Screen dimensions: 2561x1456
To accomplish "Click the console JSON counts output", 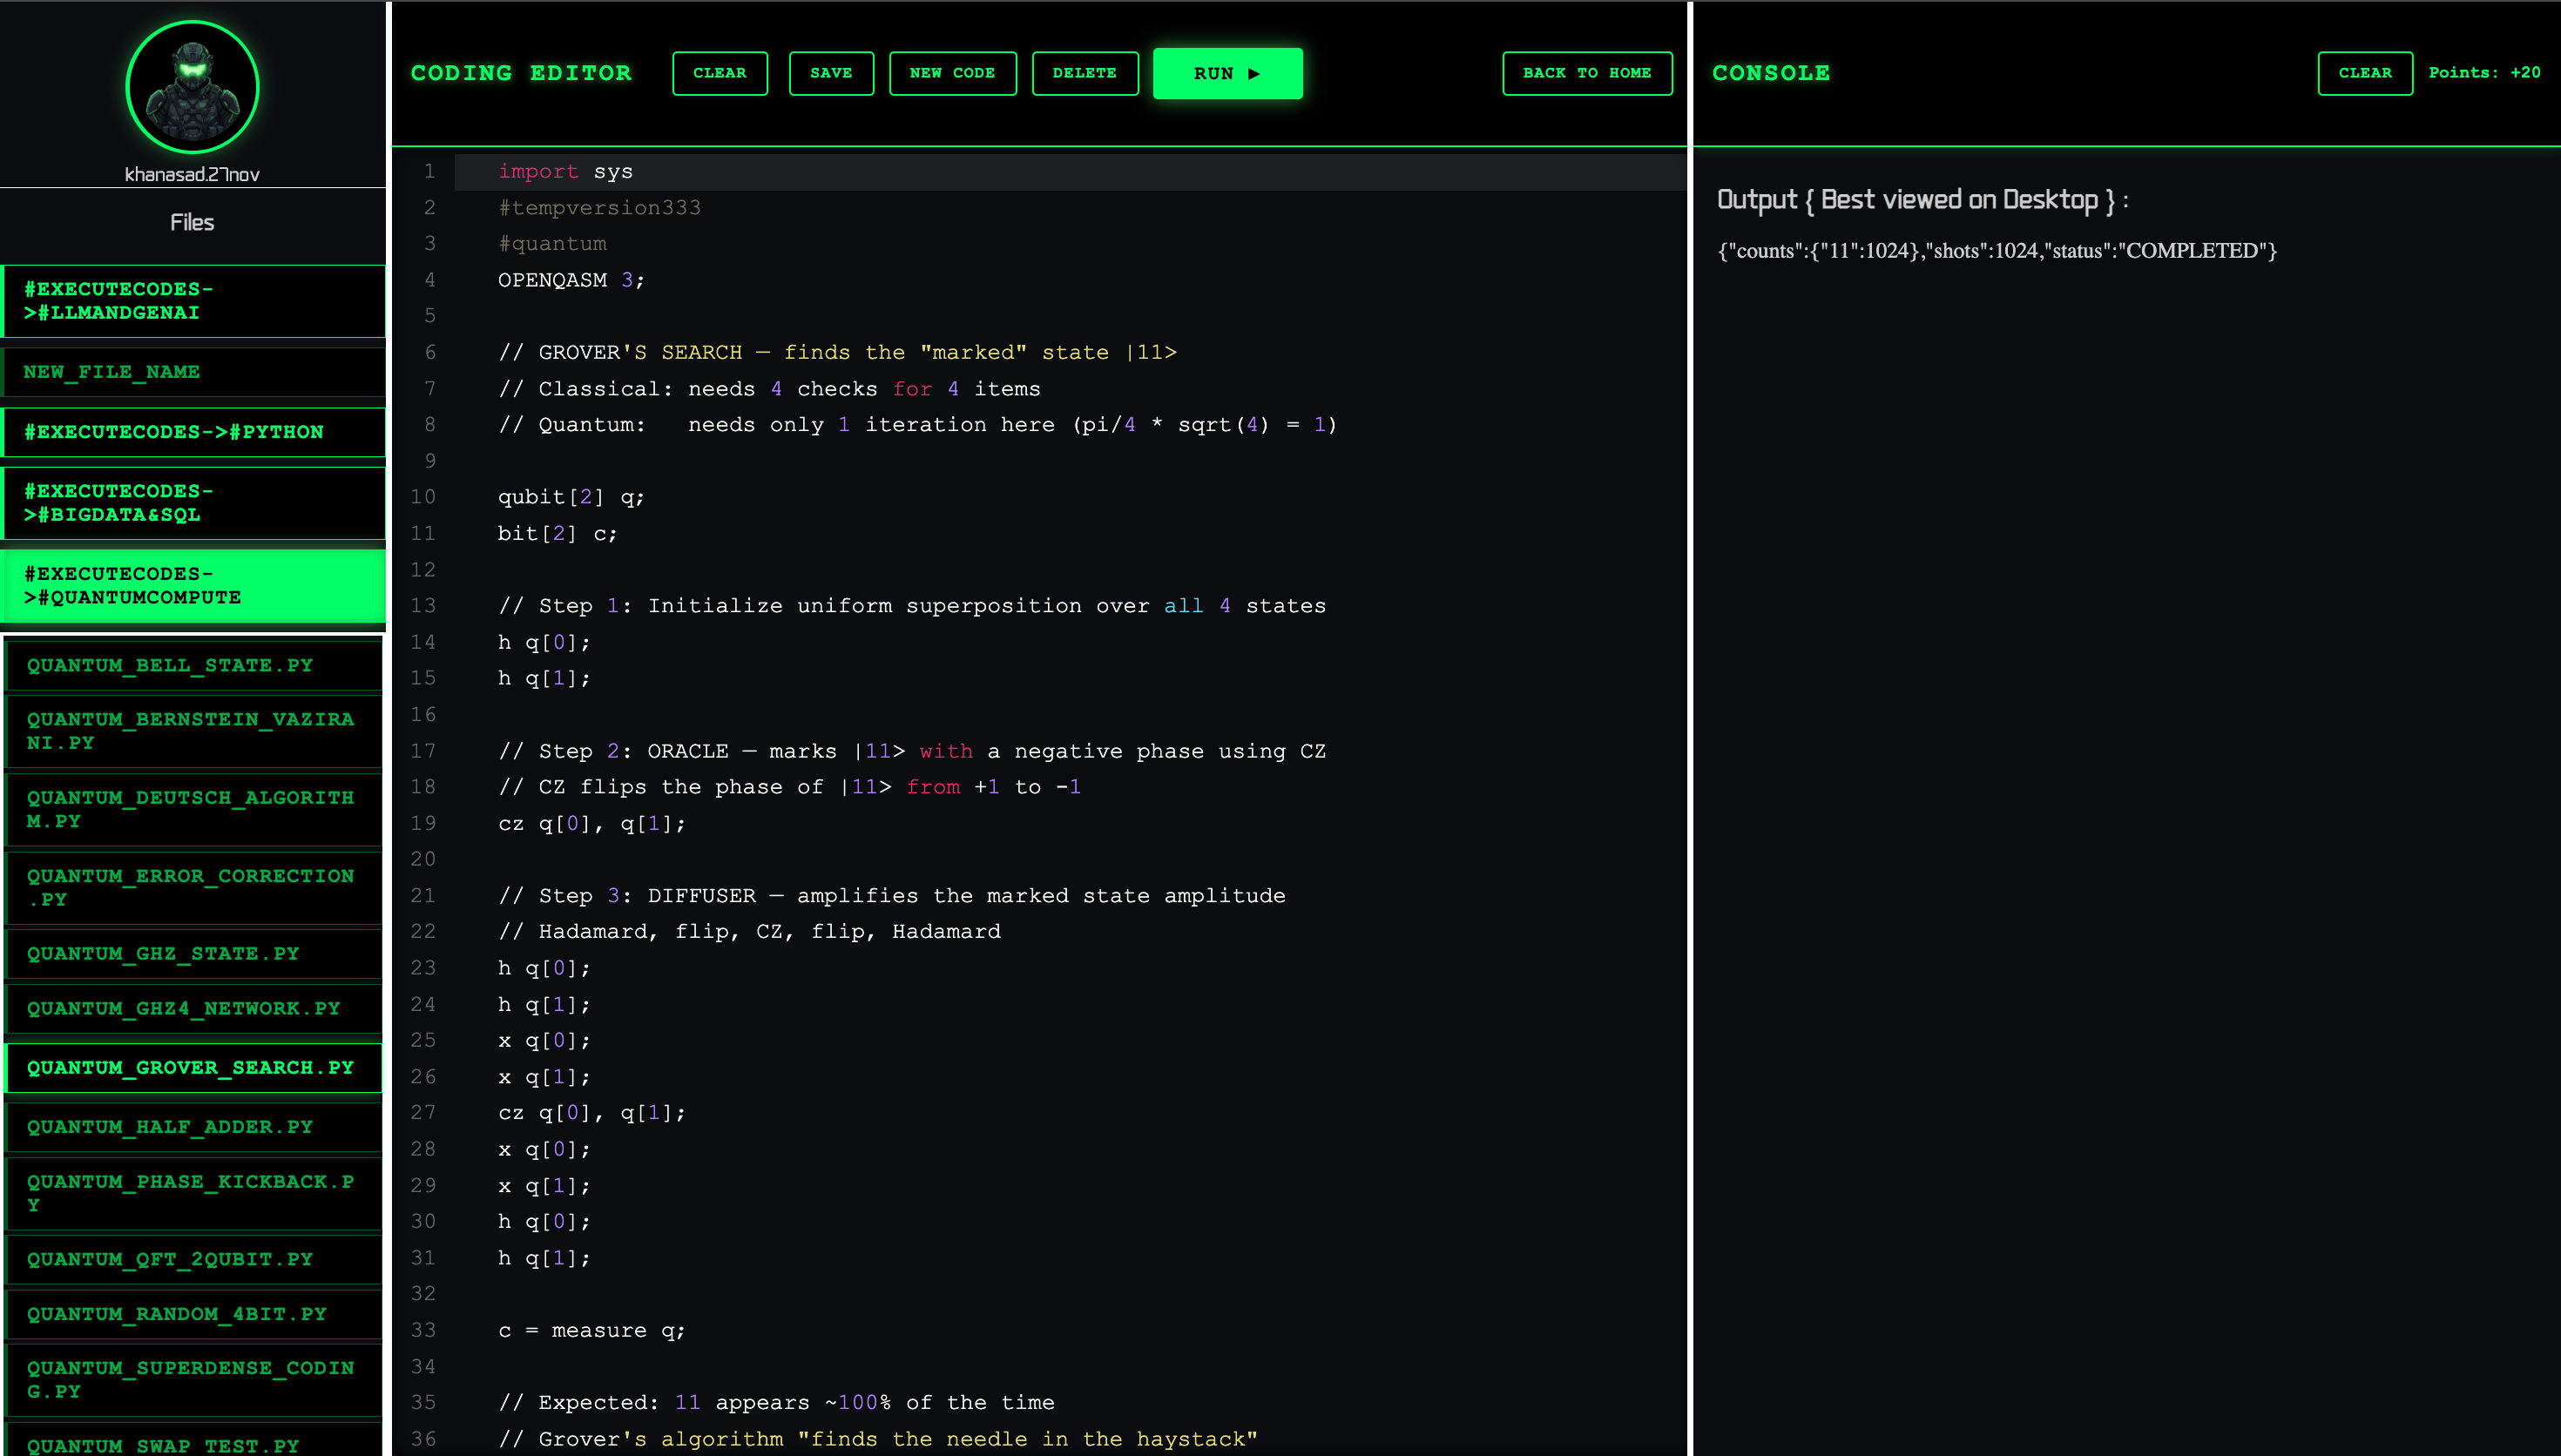I will tap(1996, 251).
